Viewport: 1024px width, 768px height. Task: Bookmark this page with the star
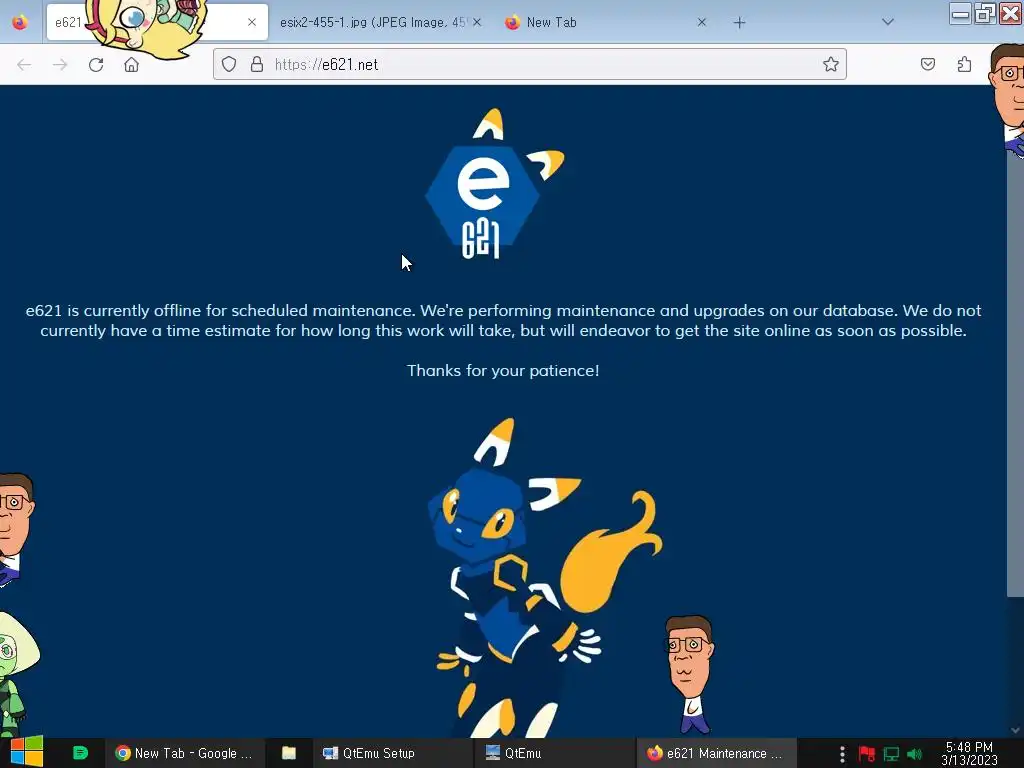[x=831, y=64]
